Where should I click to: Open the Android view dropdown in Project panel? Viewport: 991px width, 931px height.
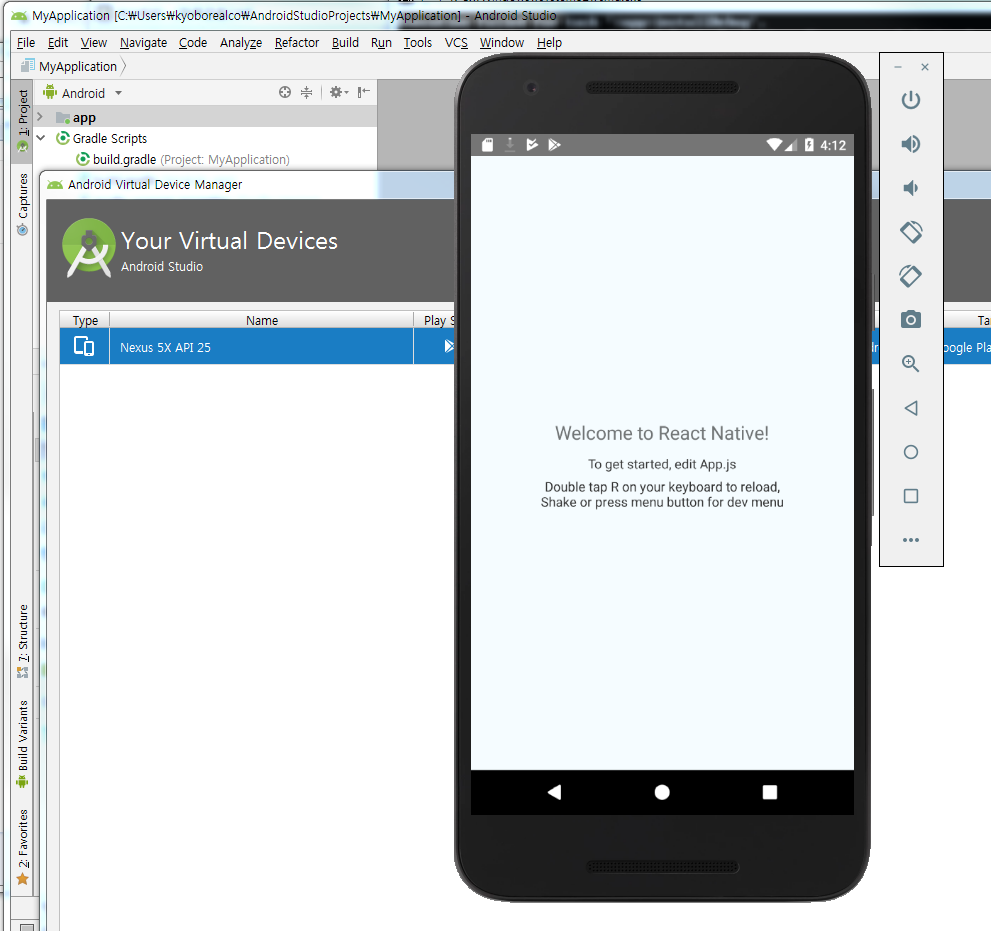pyautogui.click(x=83, y=93)
